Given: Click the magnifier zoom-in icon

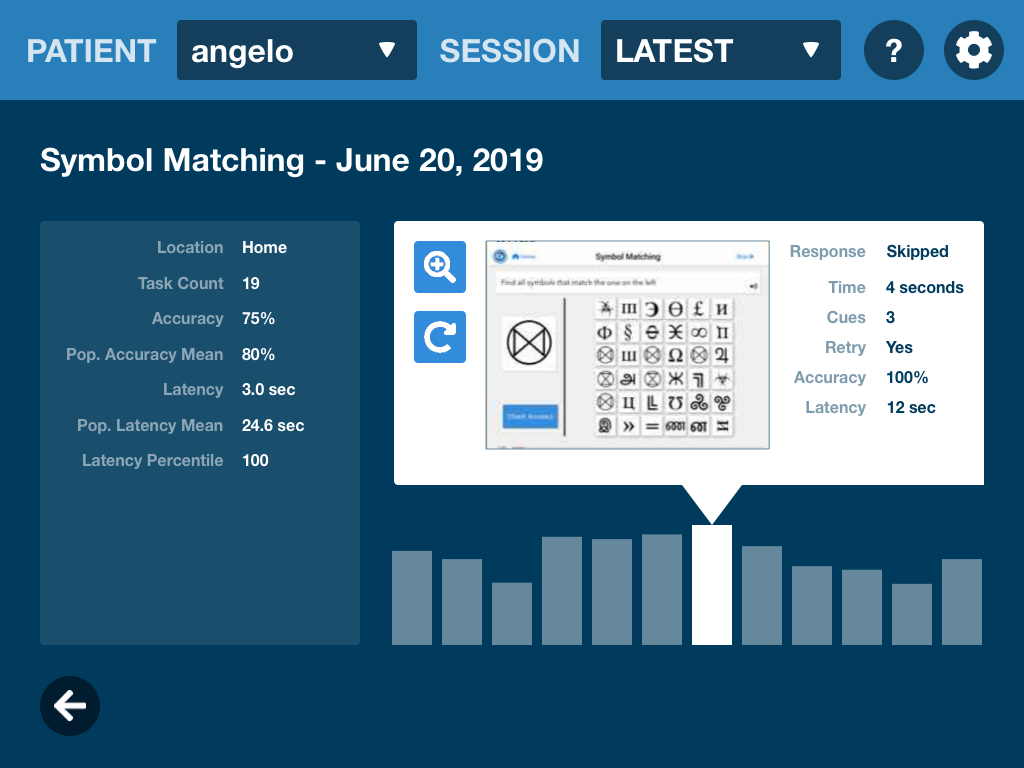Looking at the screenshot, I should [x=440, y=267].
